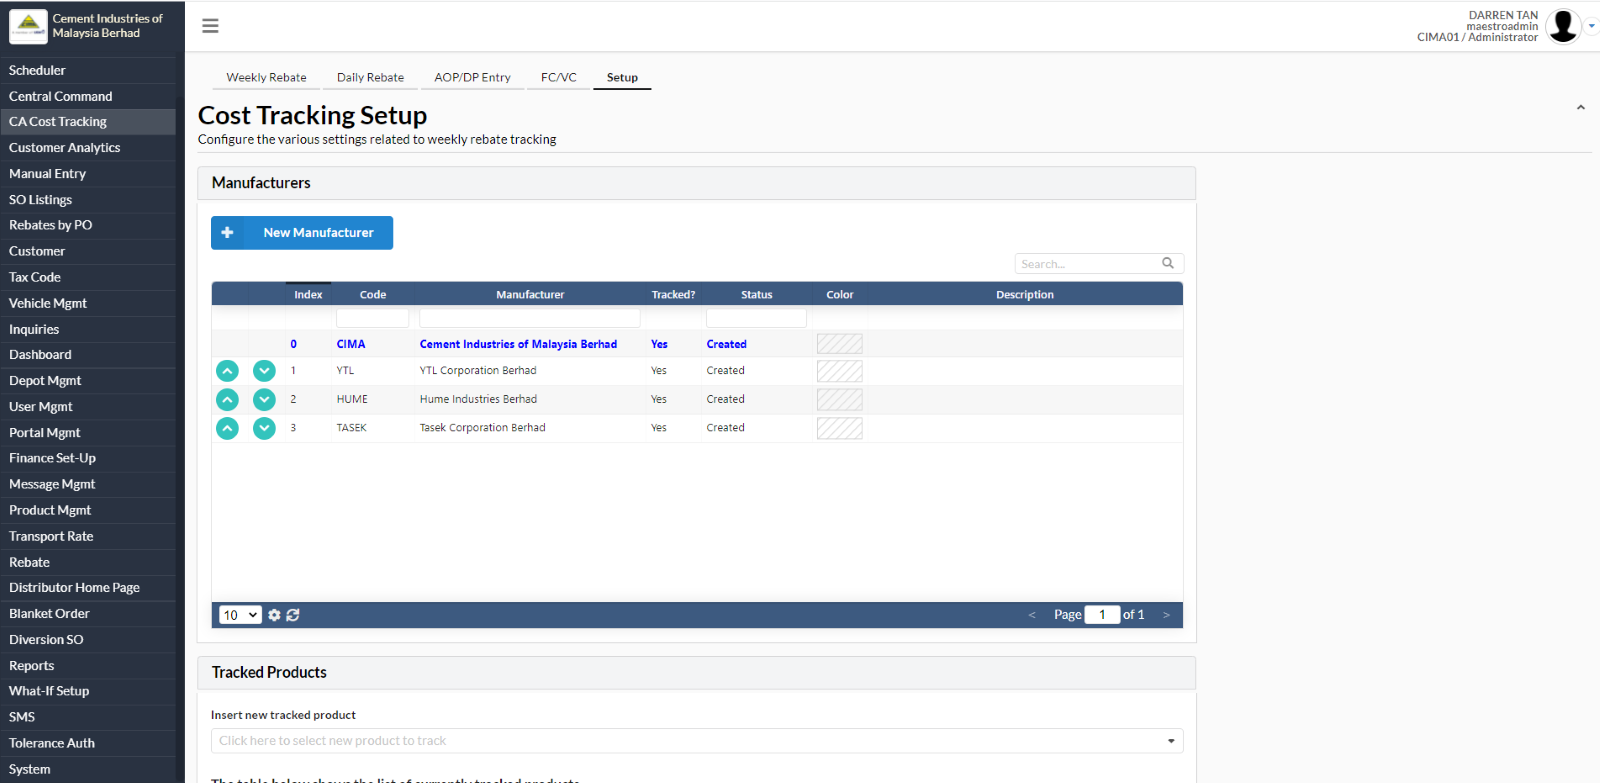Click the company logo icon
This screenshot has height=783, width=1600.
(28, 26)
